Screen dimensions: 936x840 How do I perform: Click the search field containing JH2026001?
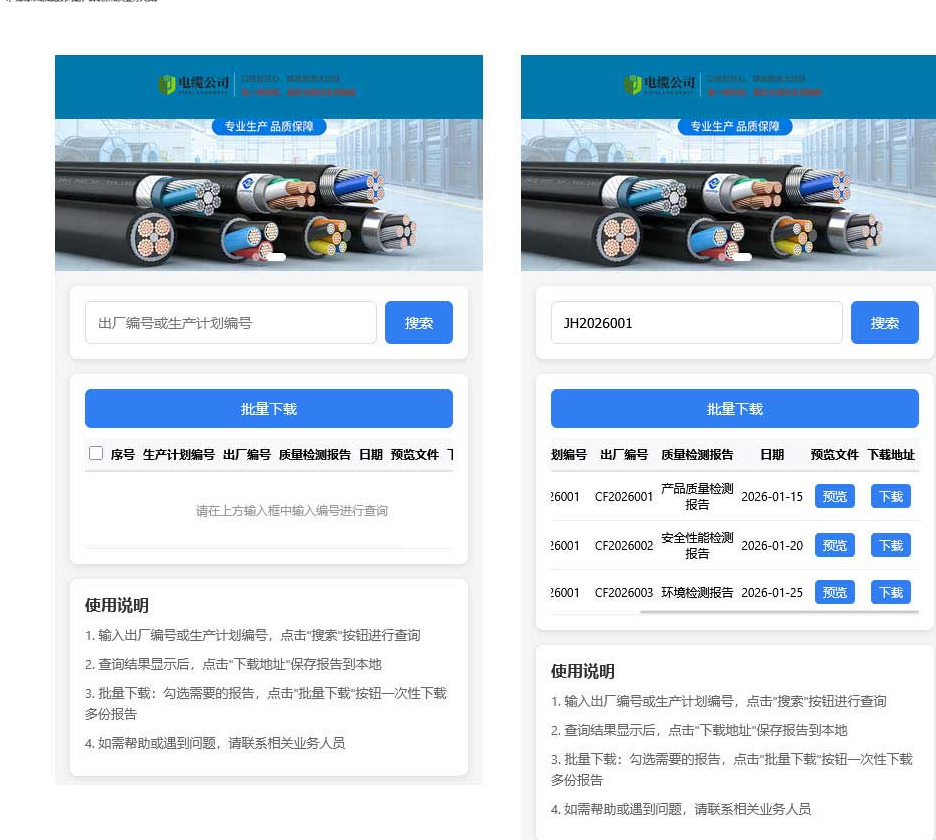(x=696, y=323)
